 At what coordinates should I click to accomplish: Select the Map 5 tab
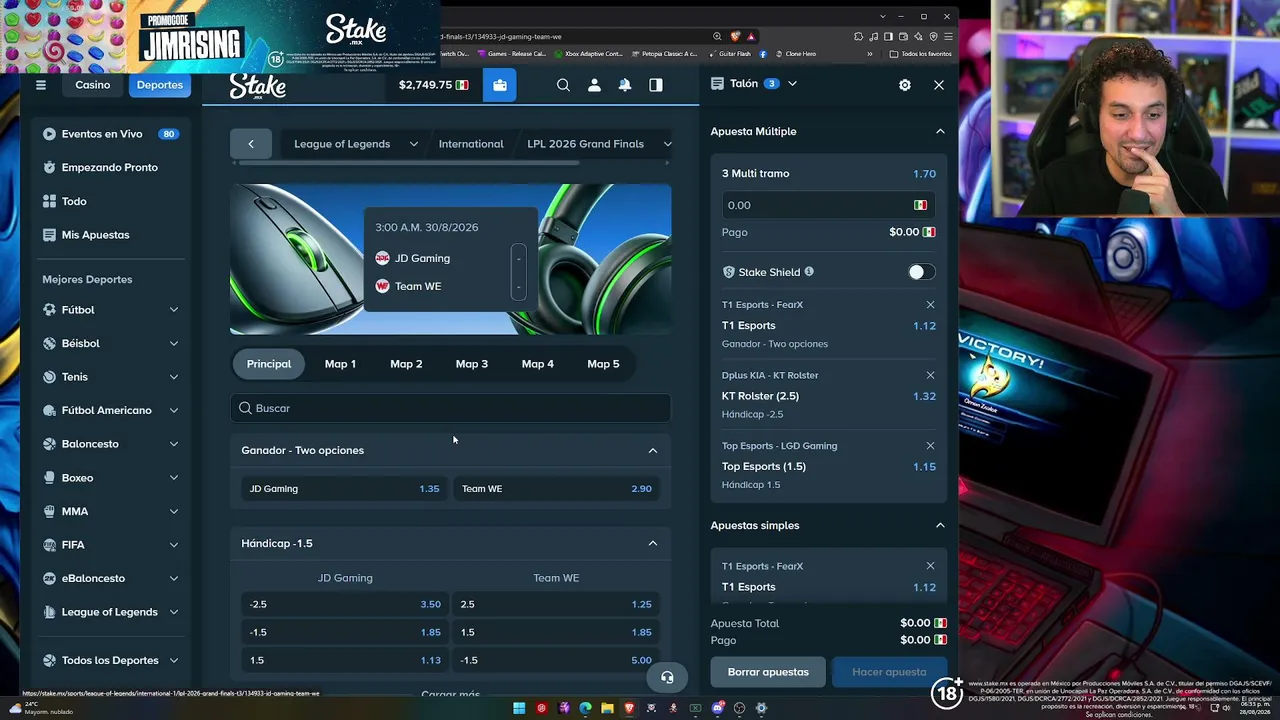603,364
